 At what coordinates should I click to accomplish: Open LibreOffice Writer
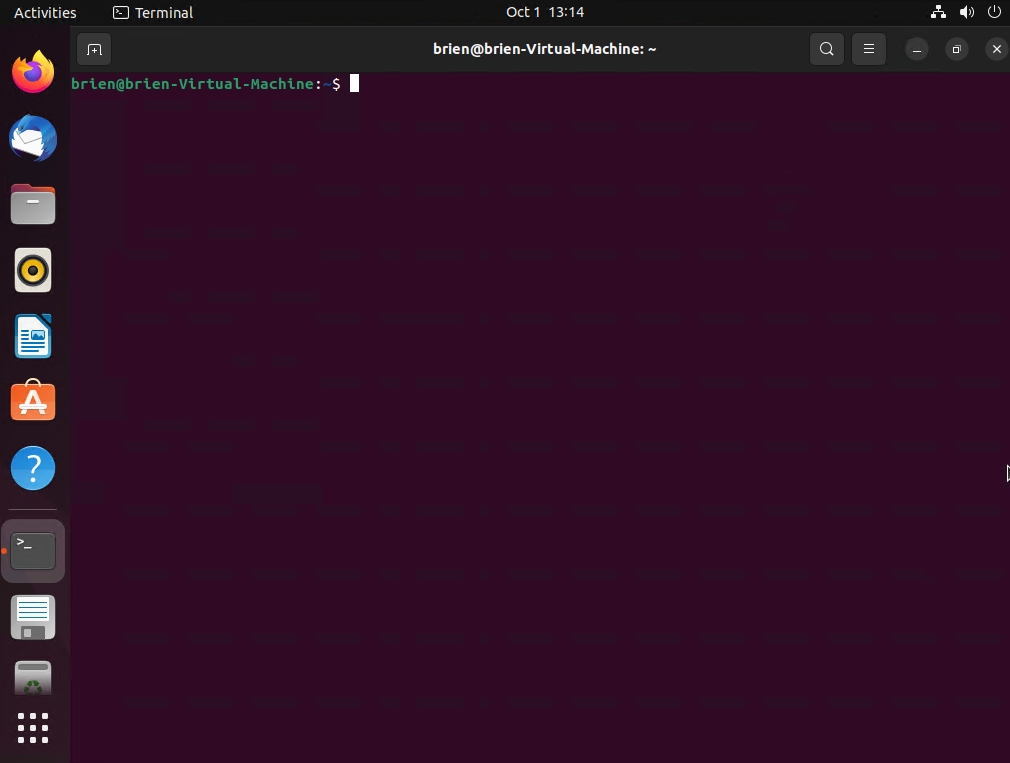coord(33,336)
